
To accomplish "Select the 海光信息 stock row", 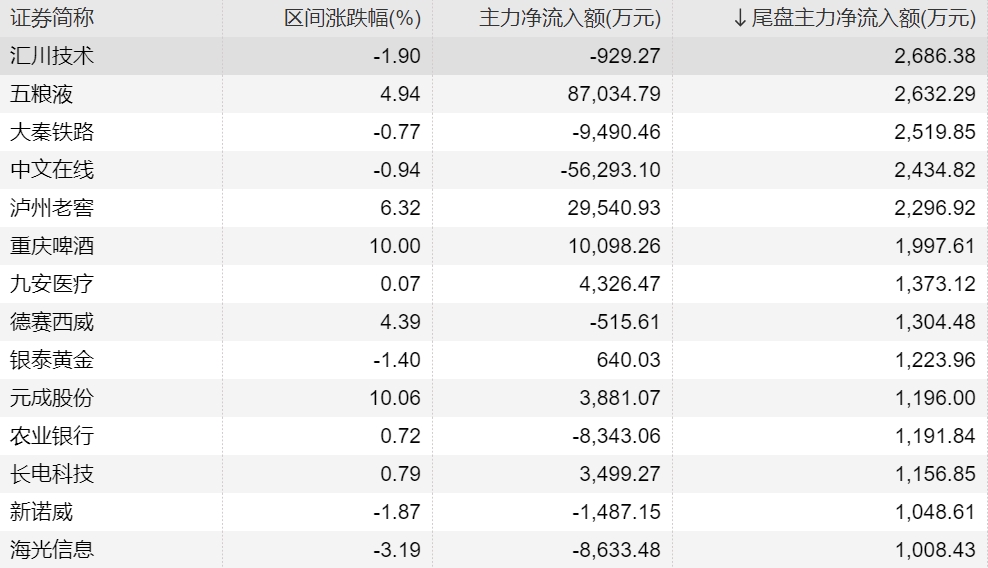I will [x=52, y=550].
